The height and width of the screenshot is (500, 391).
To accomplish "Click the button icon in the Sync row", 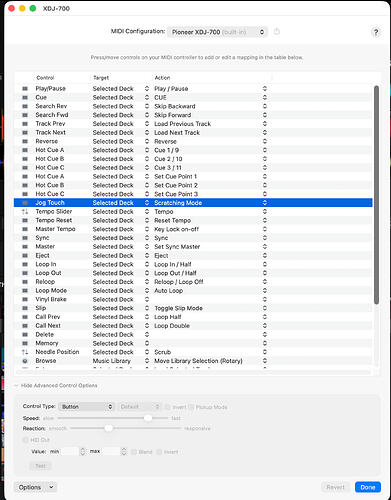I will 25,238.
